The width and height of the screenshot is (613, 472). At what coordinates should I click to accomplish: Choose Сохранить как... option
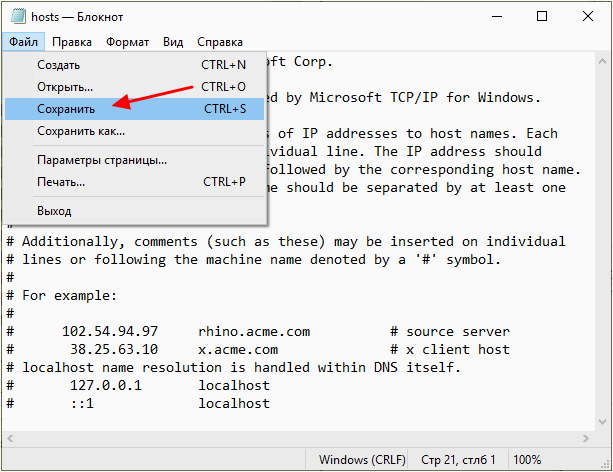click(134, 131)
